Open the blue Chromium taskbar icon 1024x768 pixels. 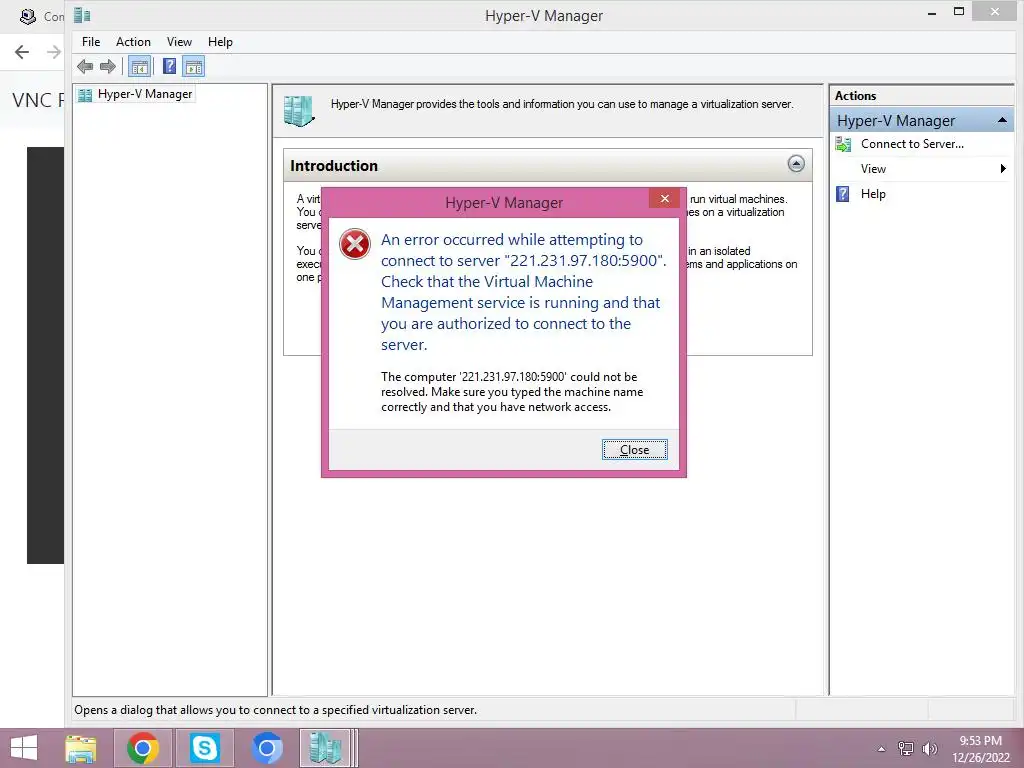pos(266,748)
